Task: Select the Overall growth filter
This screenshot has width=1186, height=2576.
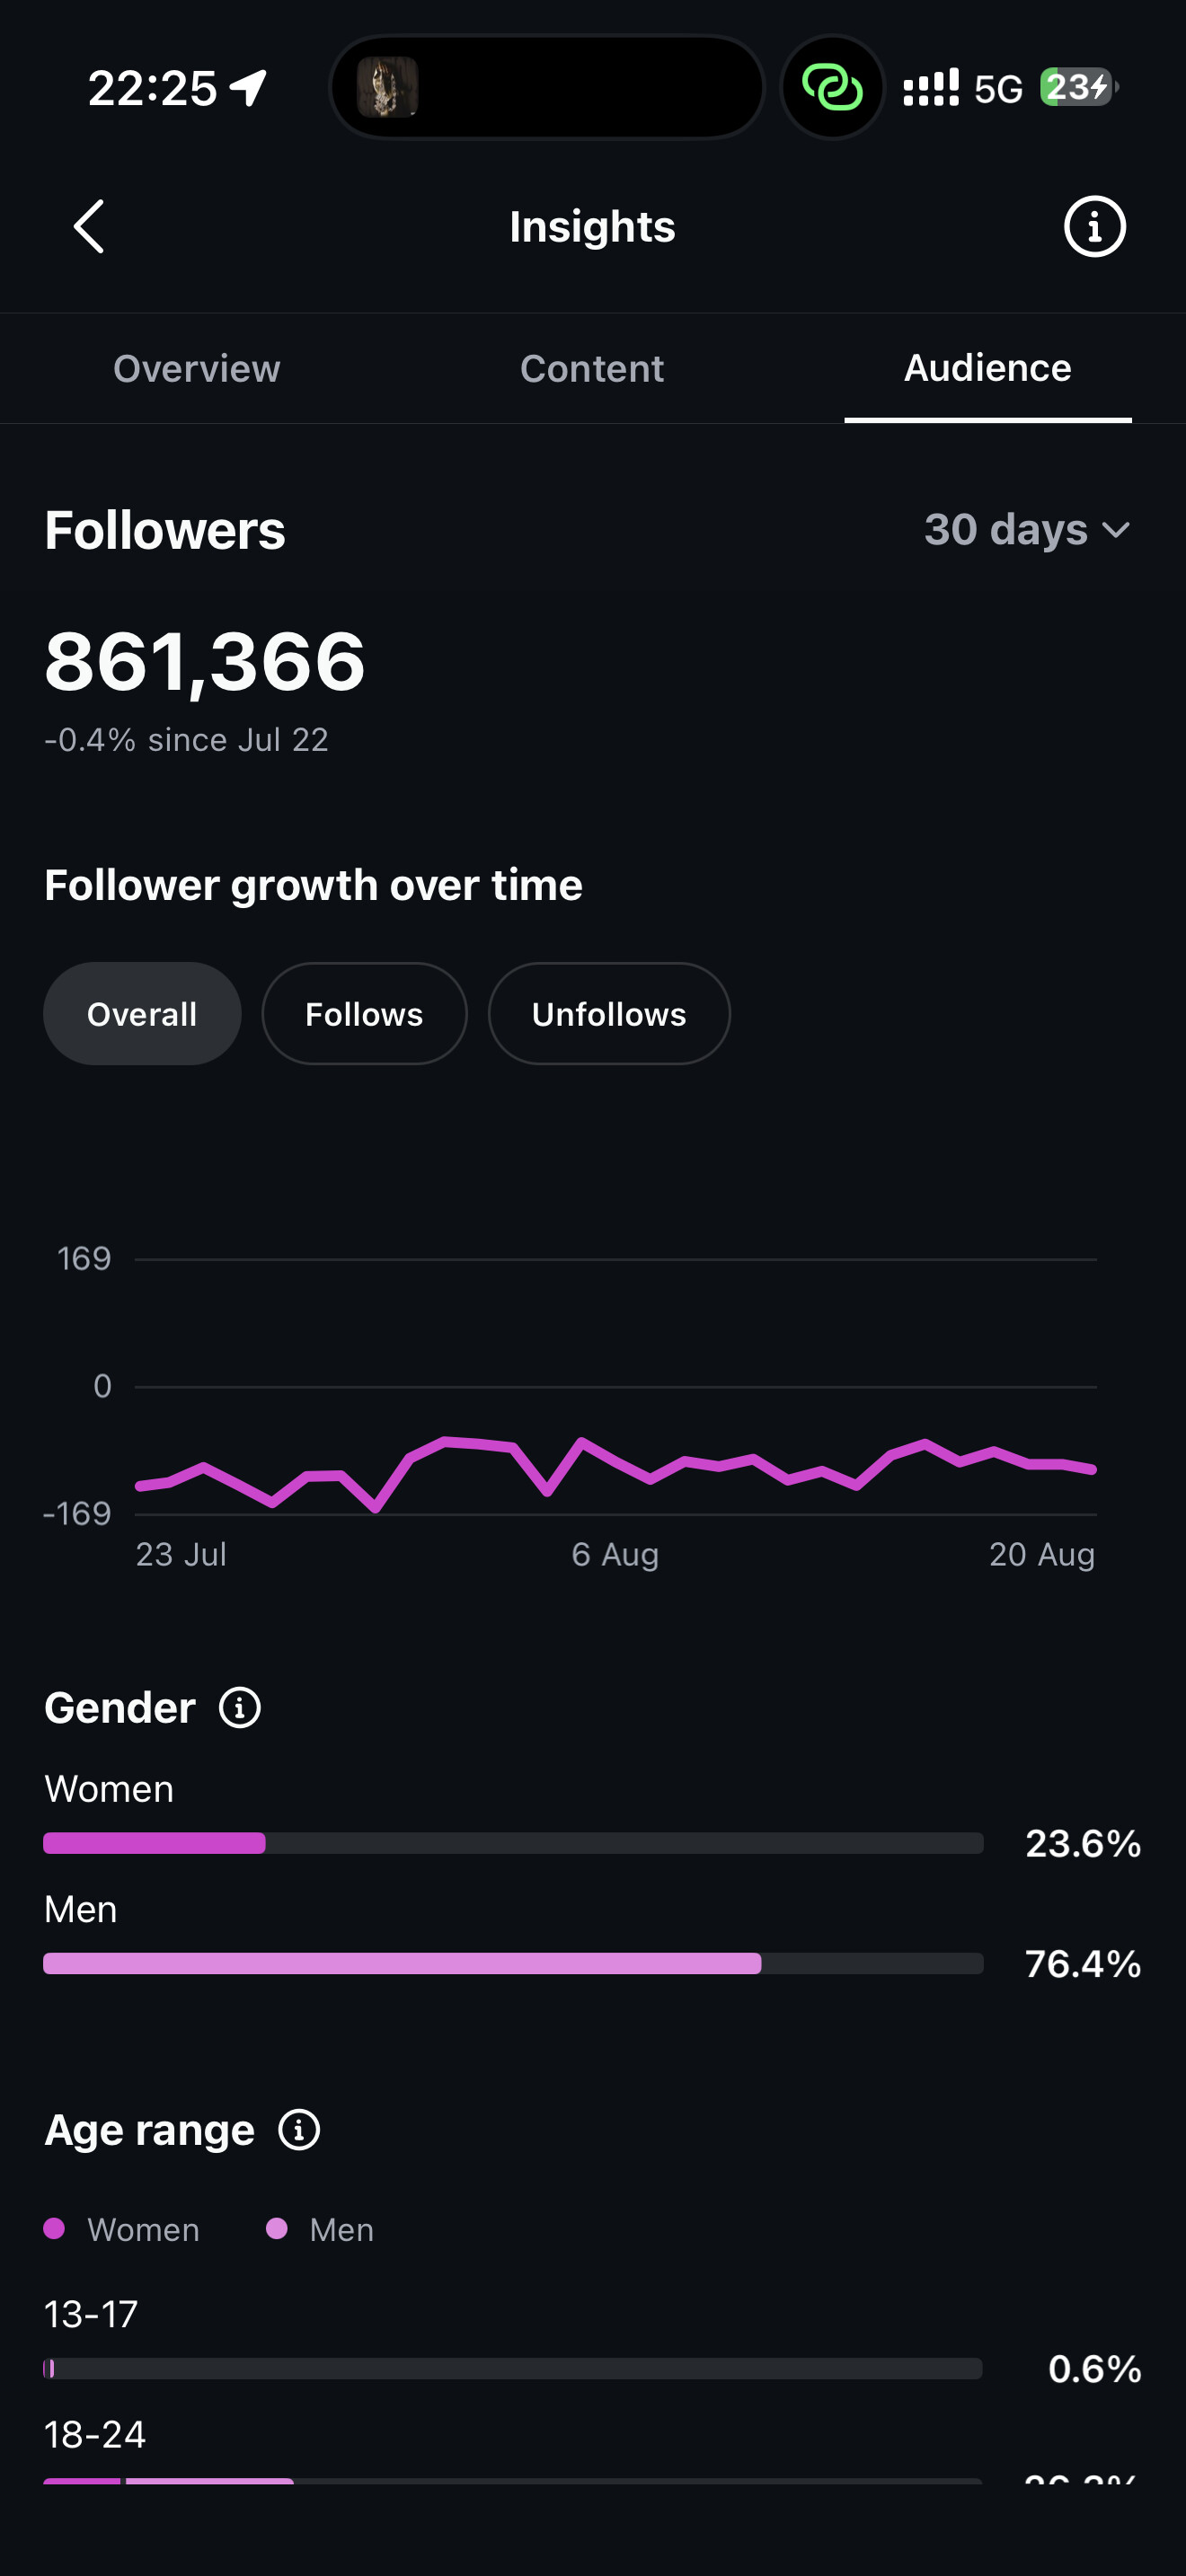Action: point(142,1014)
